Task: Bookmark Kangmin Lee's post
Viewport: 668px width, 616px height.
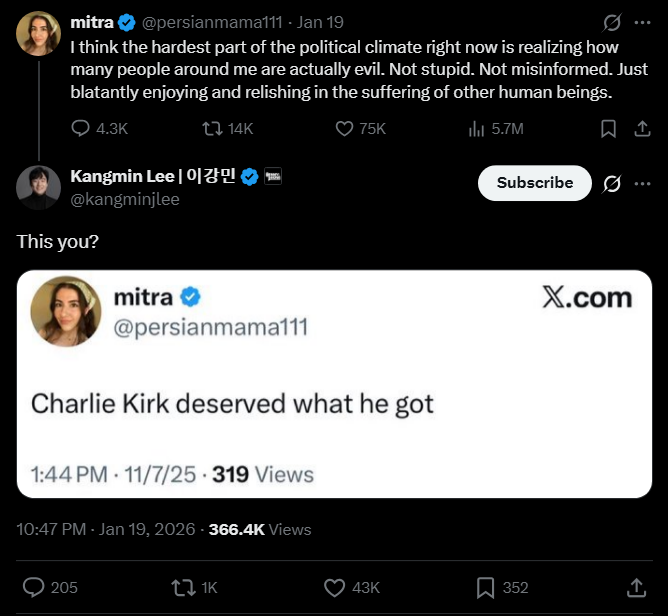Action: pos(485,587)
